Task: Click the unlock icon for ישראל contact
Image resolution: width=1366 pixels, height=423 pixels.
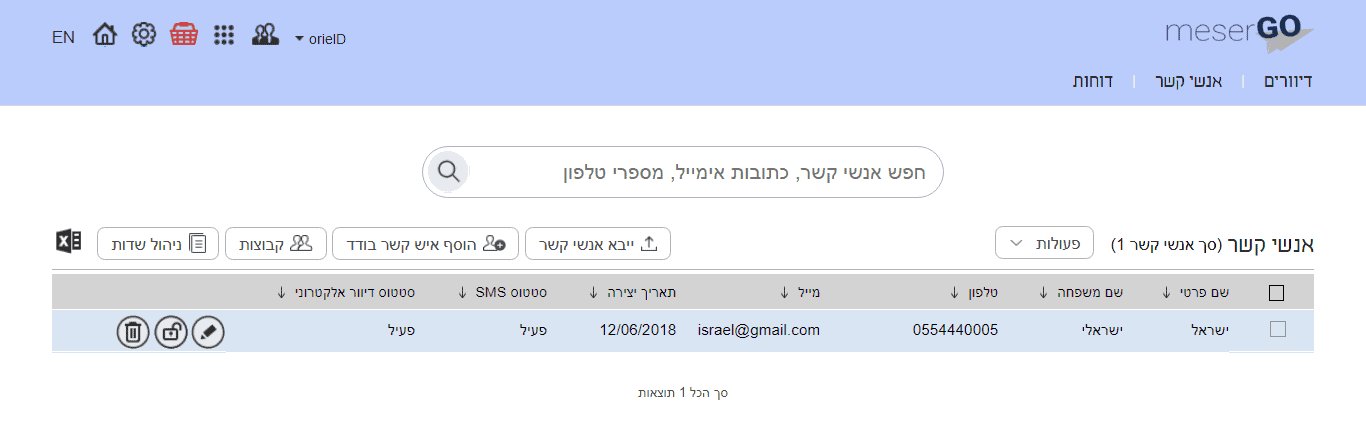Action: pyautogui.click(x=171, y=331)
